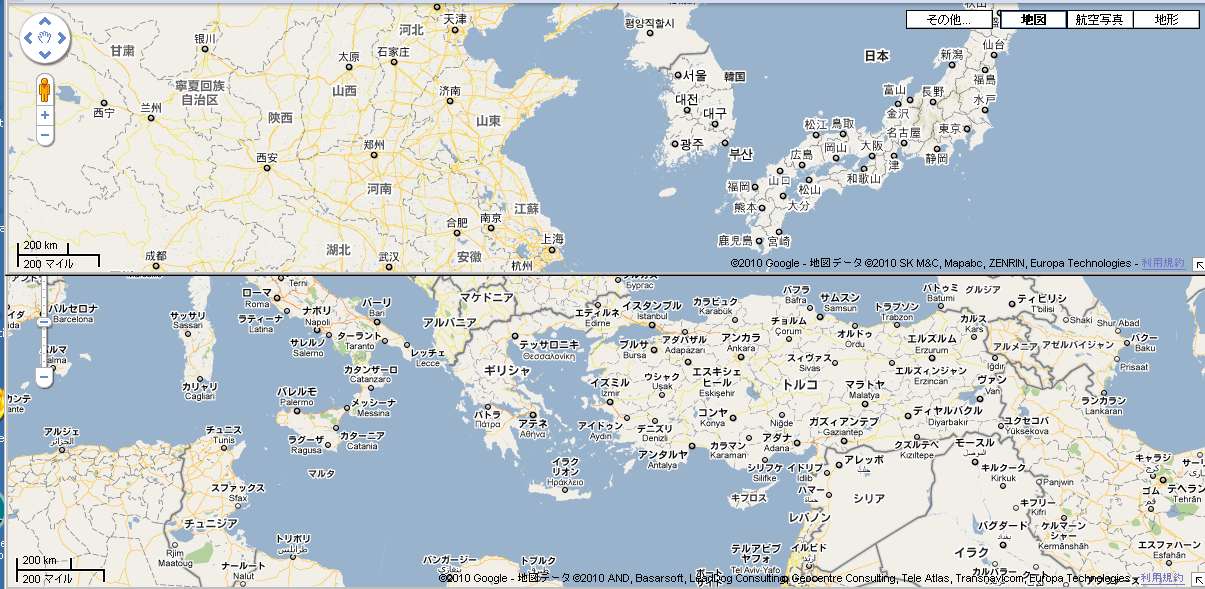Click the キプロス island label
This screenshot has width=1205, height=589.
748,497
